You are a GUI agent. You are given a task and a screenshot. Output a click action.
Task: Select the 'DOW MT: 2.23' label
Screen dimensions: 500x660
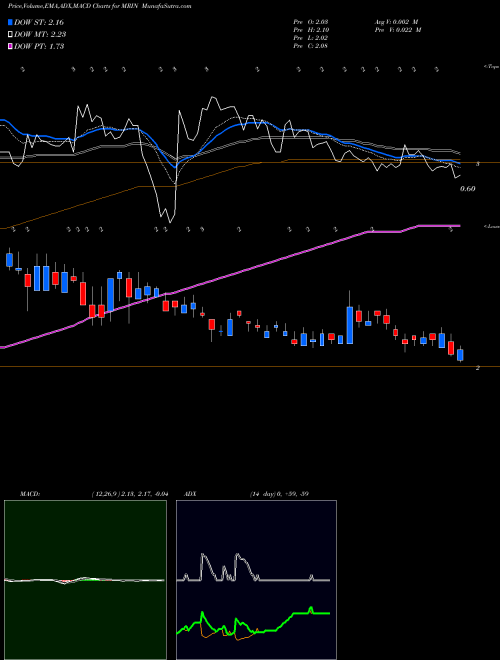(40, 34)
